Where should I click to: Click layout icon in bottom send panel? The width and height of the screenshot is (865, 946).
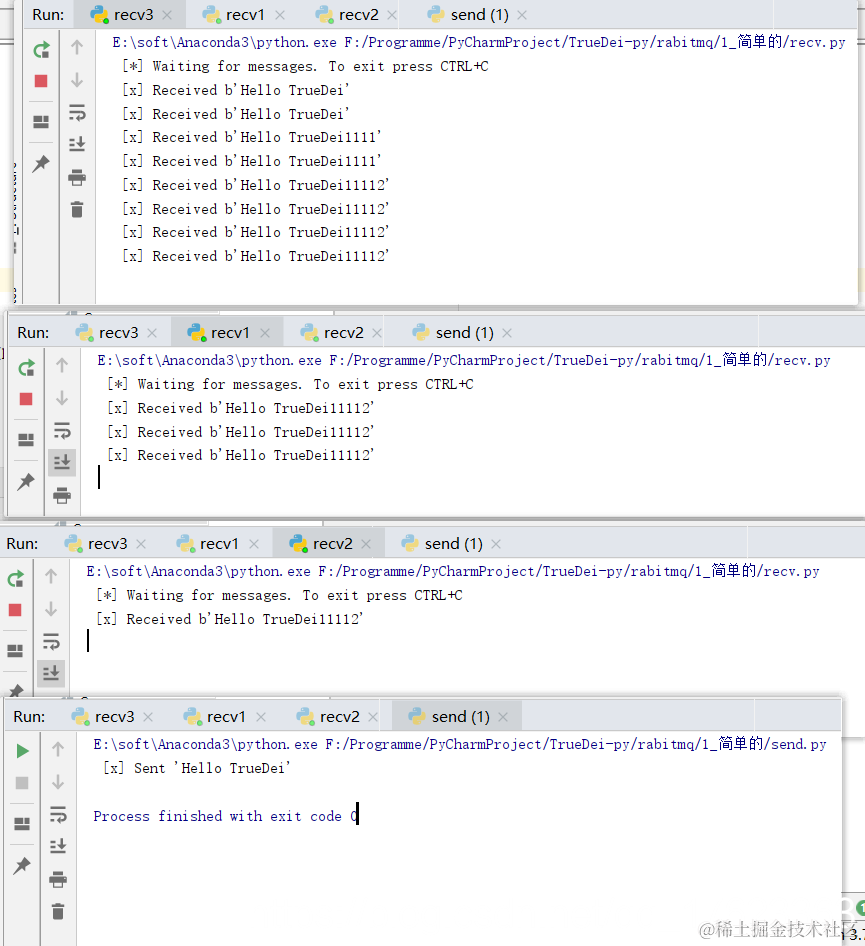pos(22,824)
